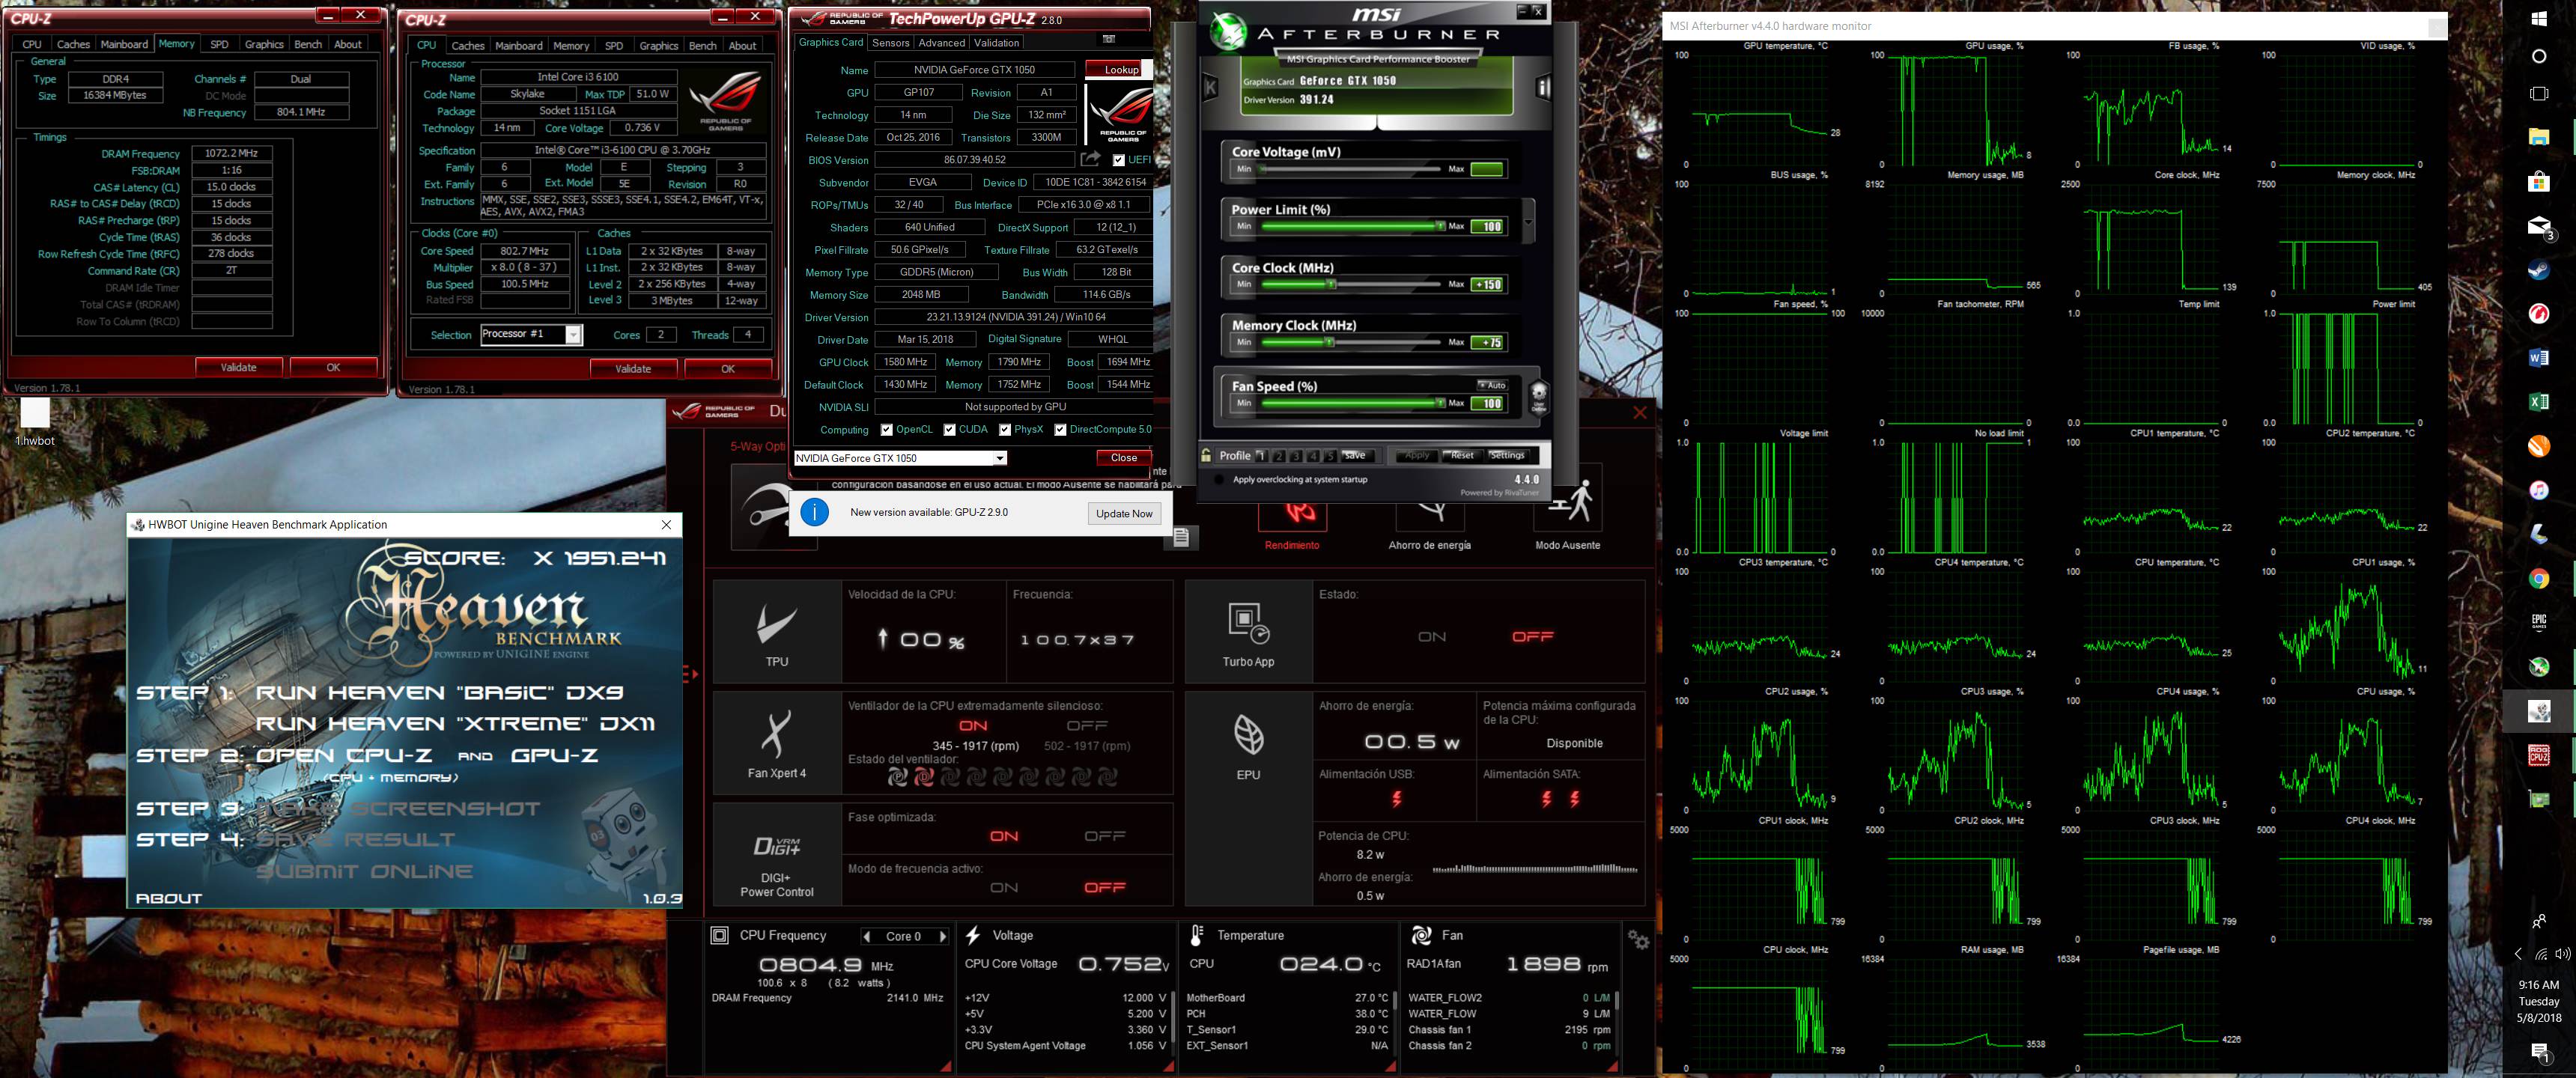Open the TPU panel in Dual Intelligent Processors
This screenshot has height=1078, width=2576.
tap(776, 633)
